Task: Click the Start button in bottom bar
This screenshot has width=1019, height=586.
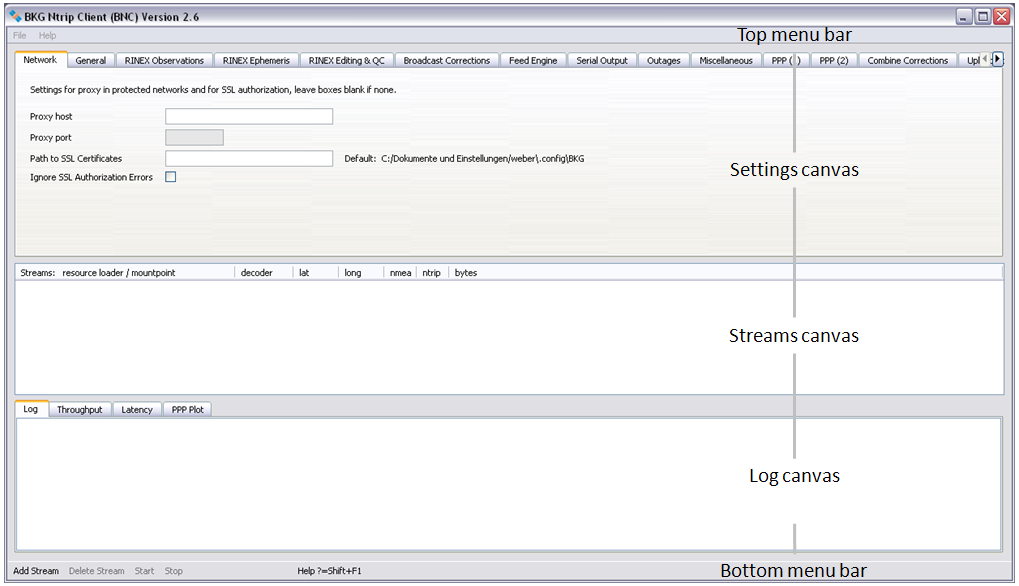Action: point(145,571)
